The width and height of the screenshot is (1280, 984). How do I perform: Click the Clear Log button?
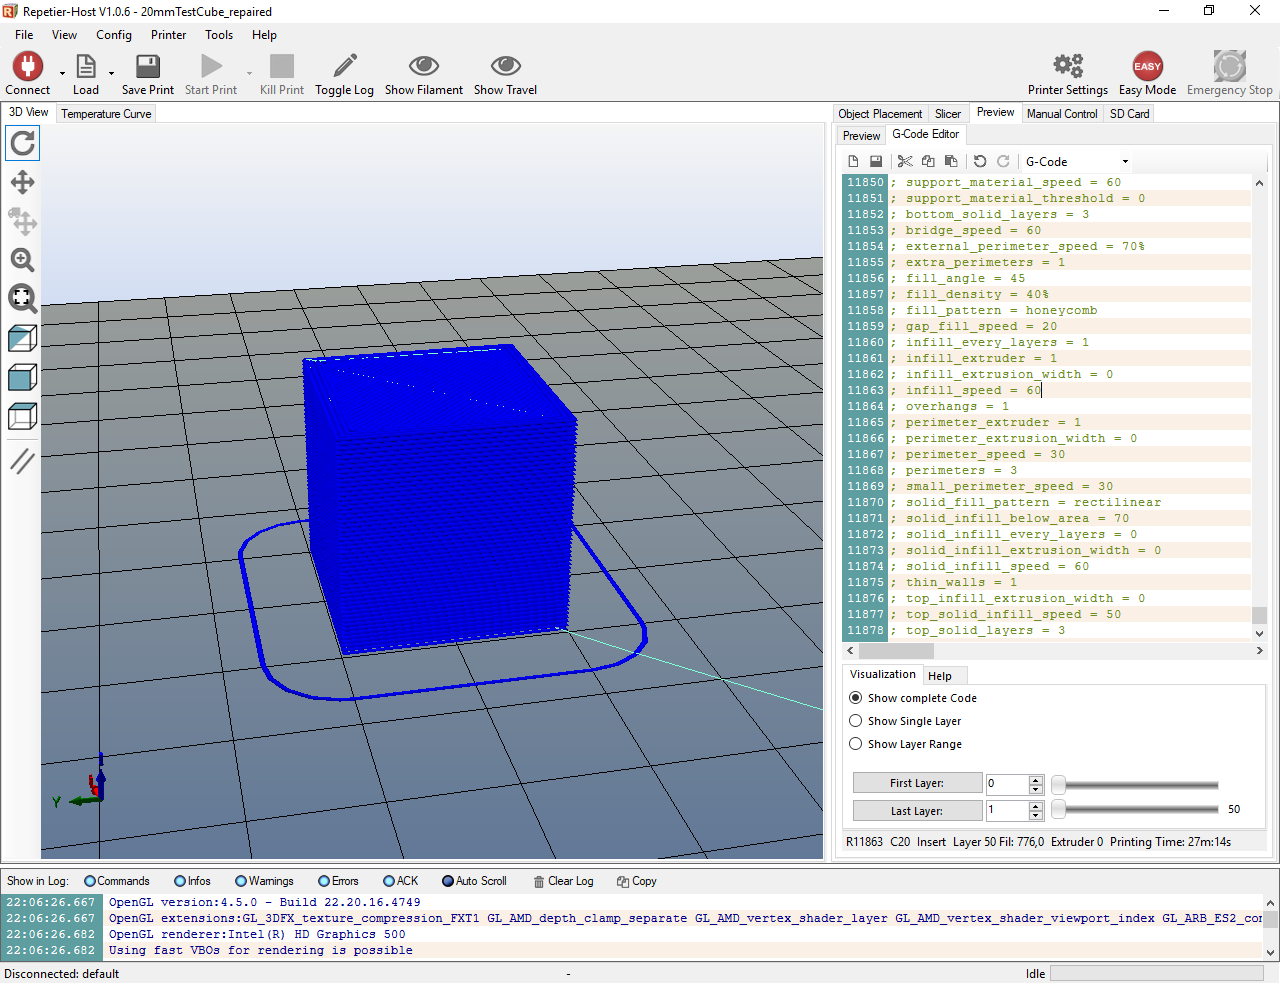[563, 881]
